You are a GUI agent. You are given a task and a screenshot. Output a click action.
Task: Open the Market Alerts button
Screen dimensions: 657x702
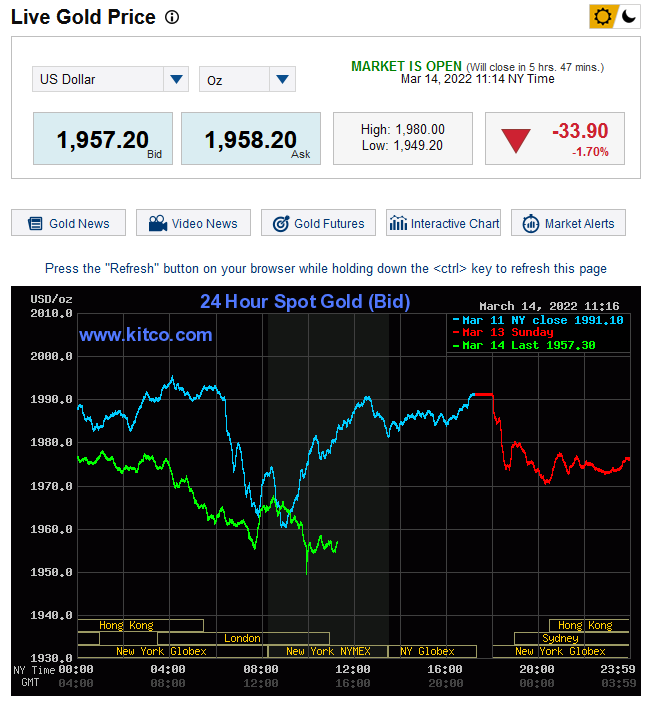pos(568,223)
